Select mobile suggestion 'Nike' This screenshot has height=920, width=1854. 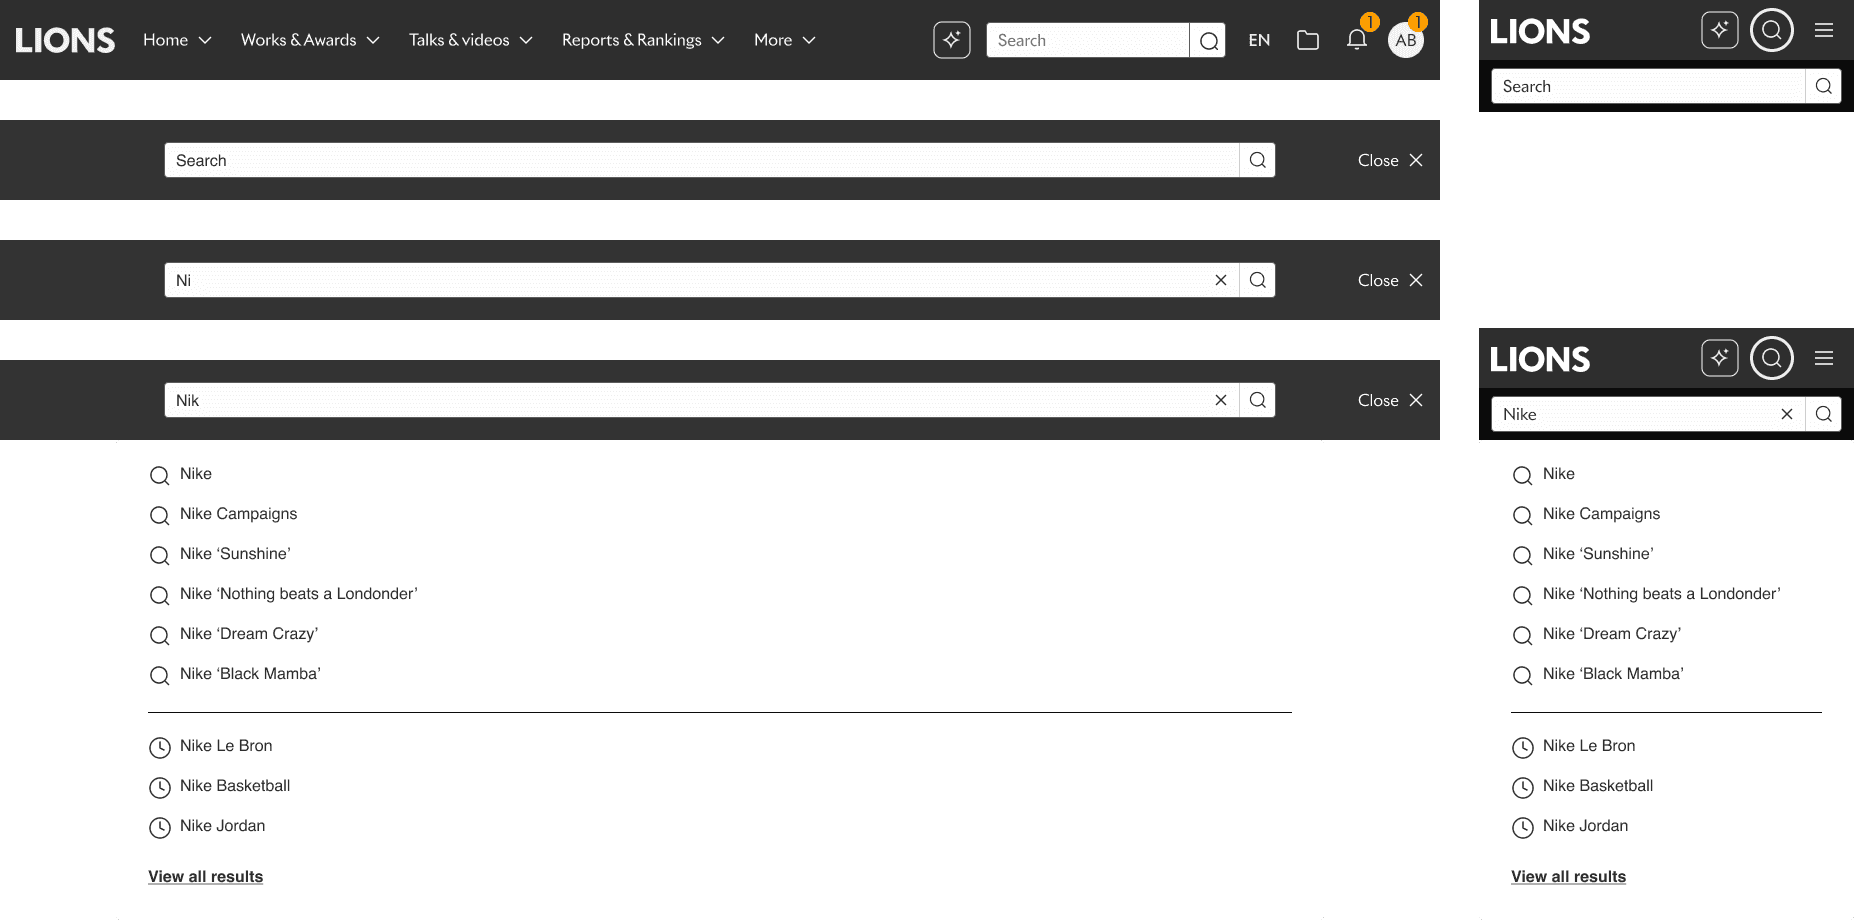(x=1544, y=474)
